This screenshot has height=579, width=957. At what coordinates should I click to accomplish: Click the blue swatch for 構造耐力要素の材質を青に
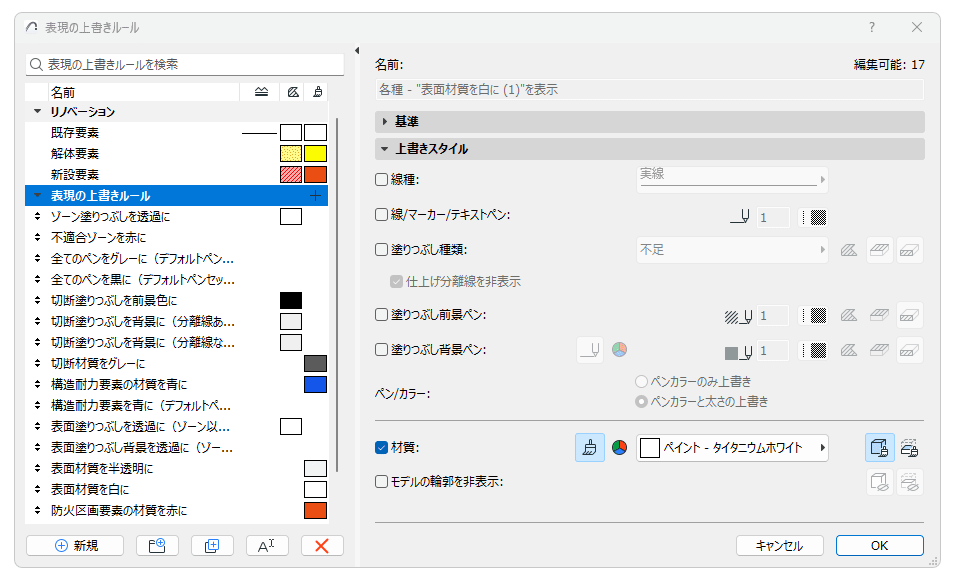click(315, 385)
